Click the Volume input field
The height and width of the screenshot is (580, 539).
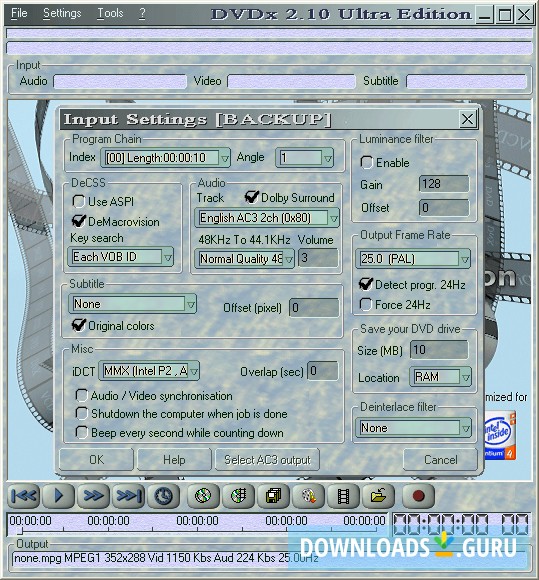319,258
